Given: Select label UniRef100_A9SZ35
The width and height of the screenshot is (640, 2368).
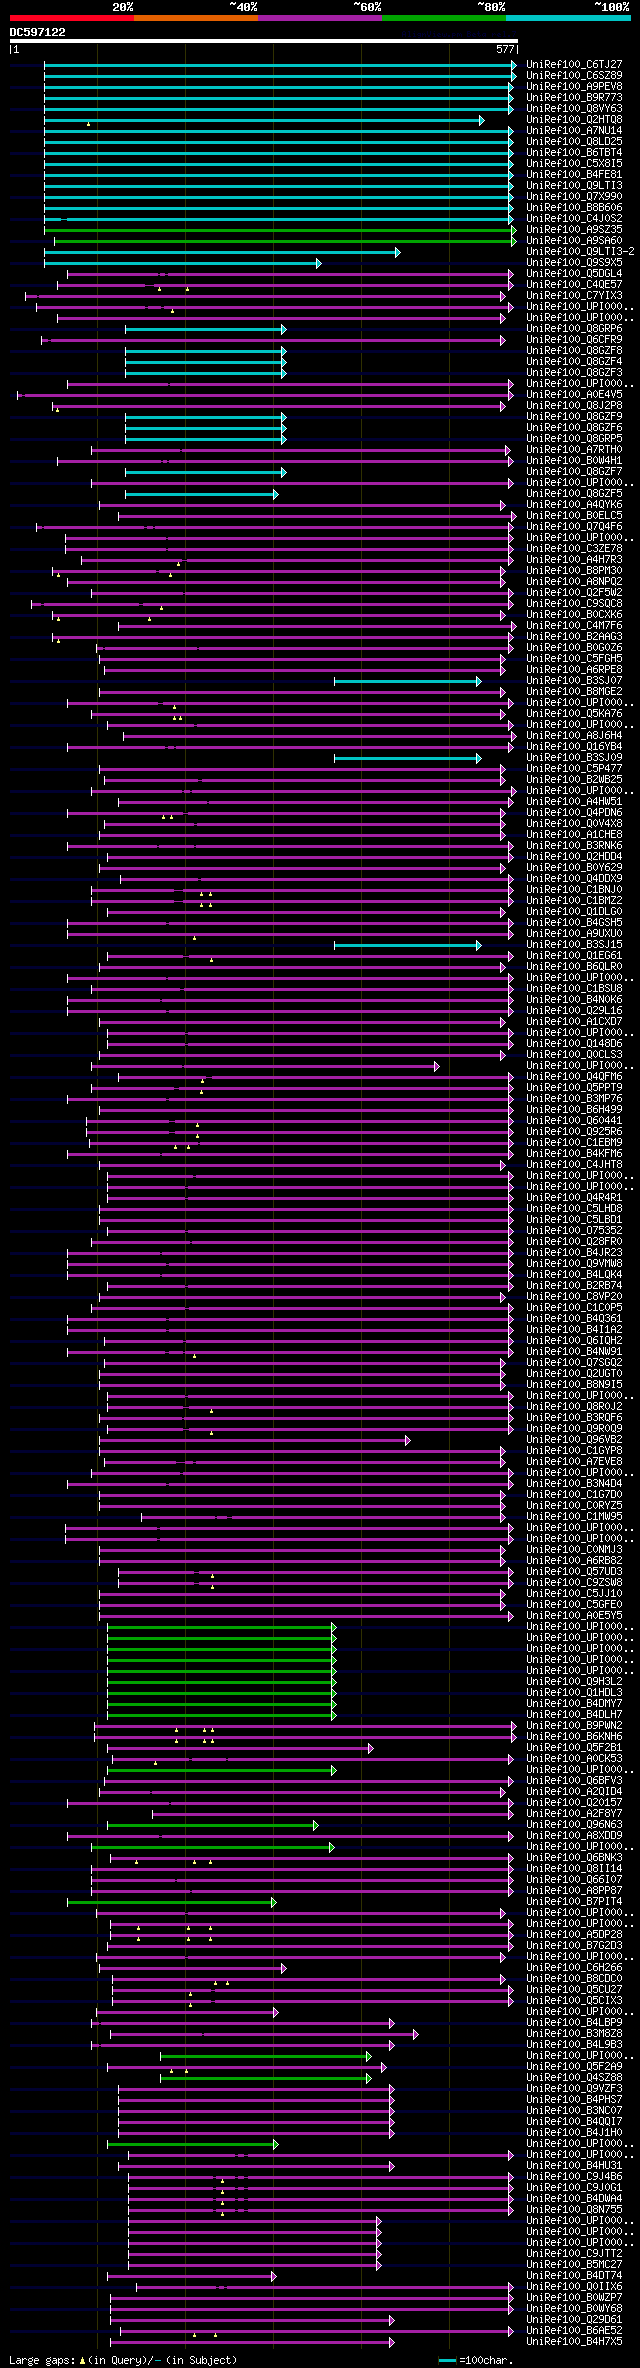Looking at the screenshot, I should pyautogui.click(x=574, y=229).
